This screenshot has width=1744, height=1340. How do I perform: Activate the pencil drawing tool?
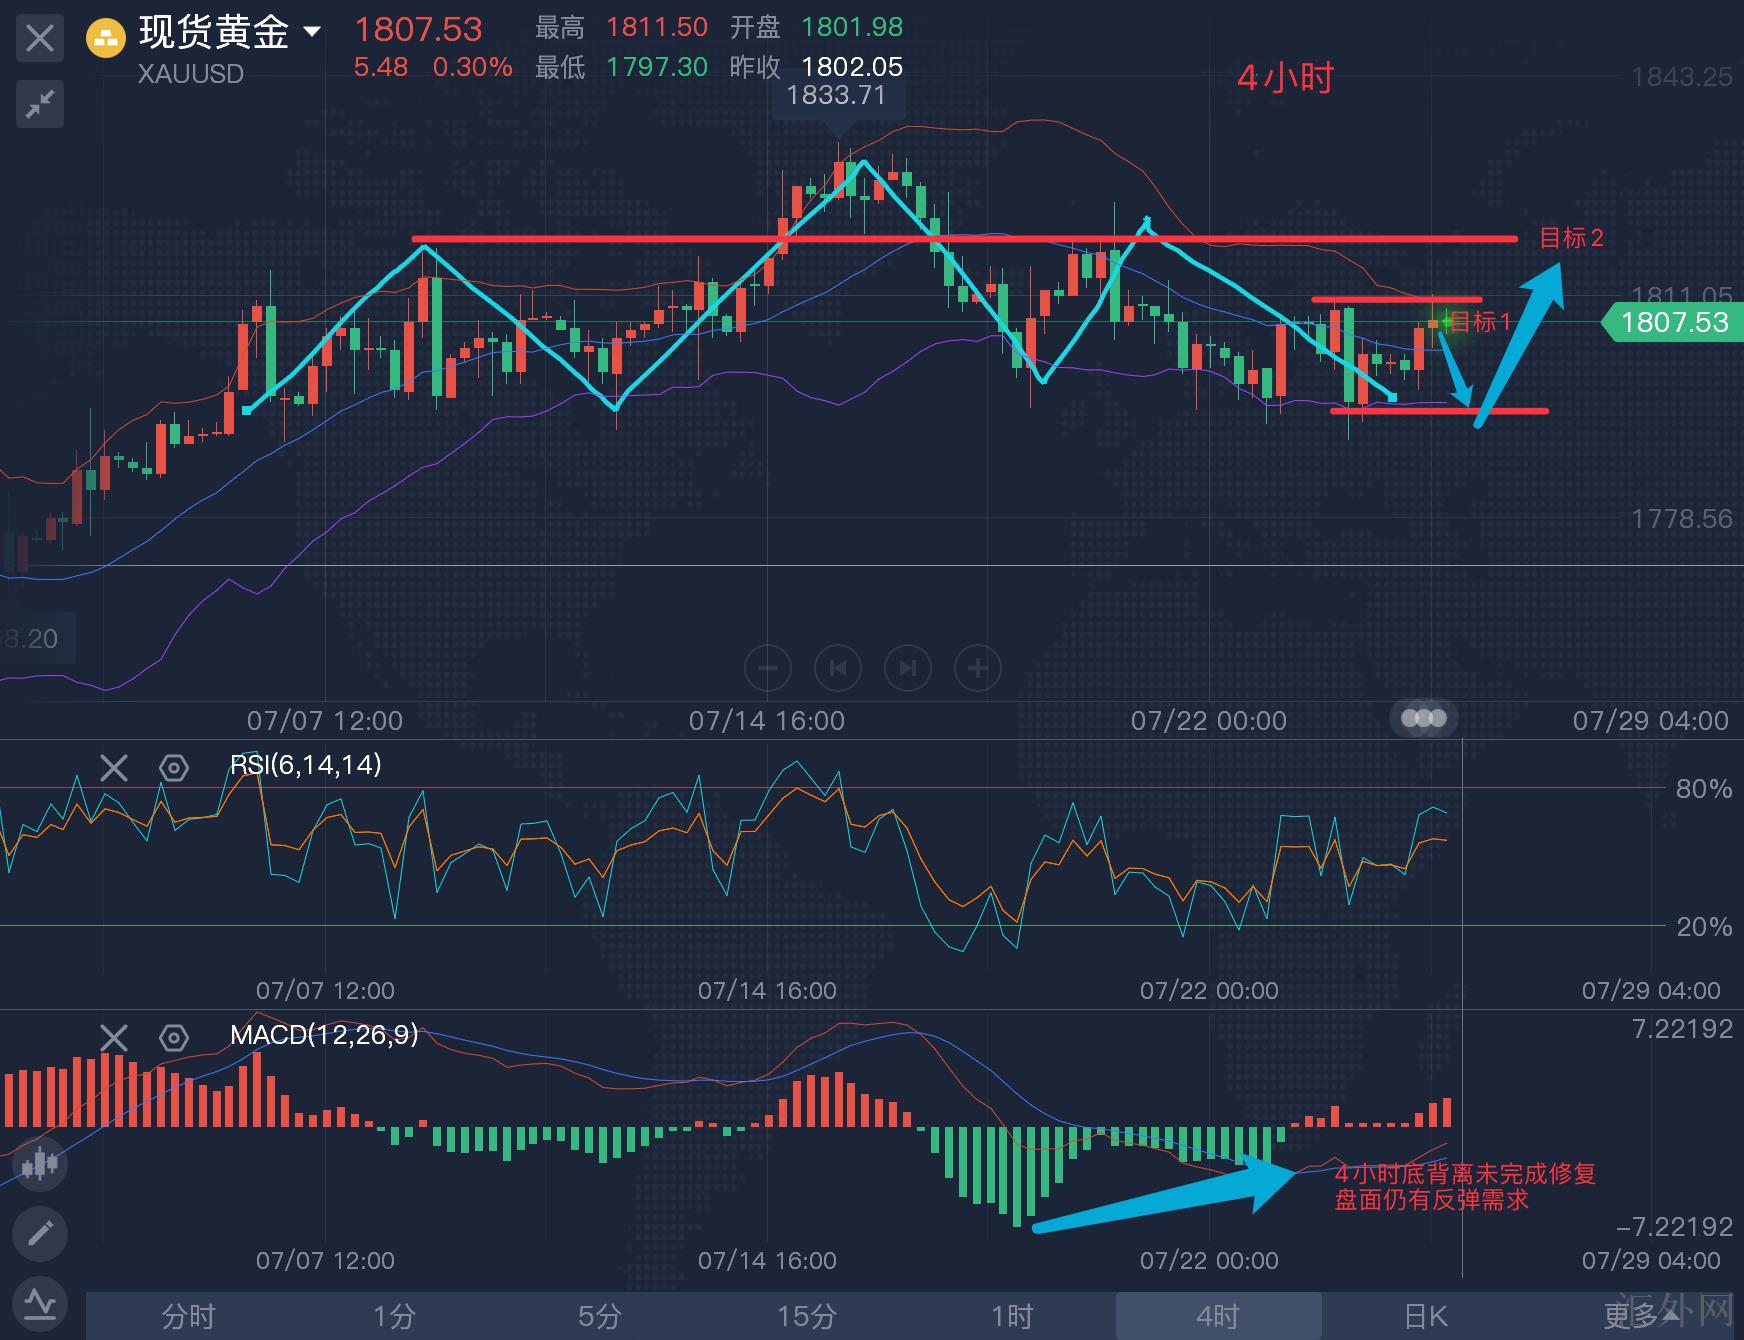pos(40,1234)
